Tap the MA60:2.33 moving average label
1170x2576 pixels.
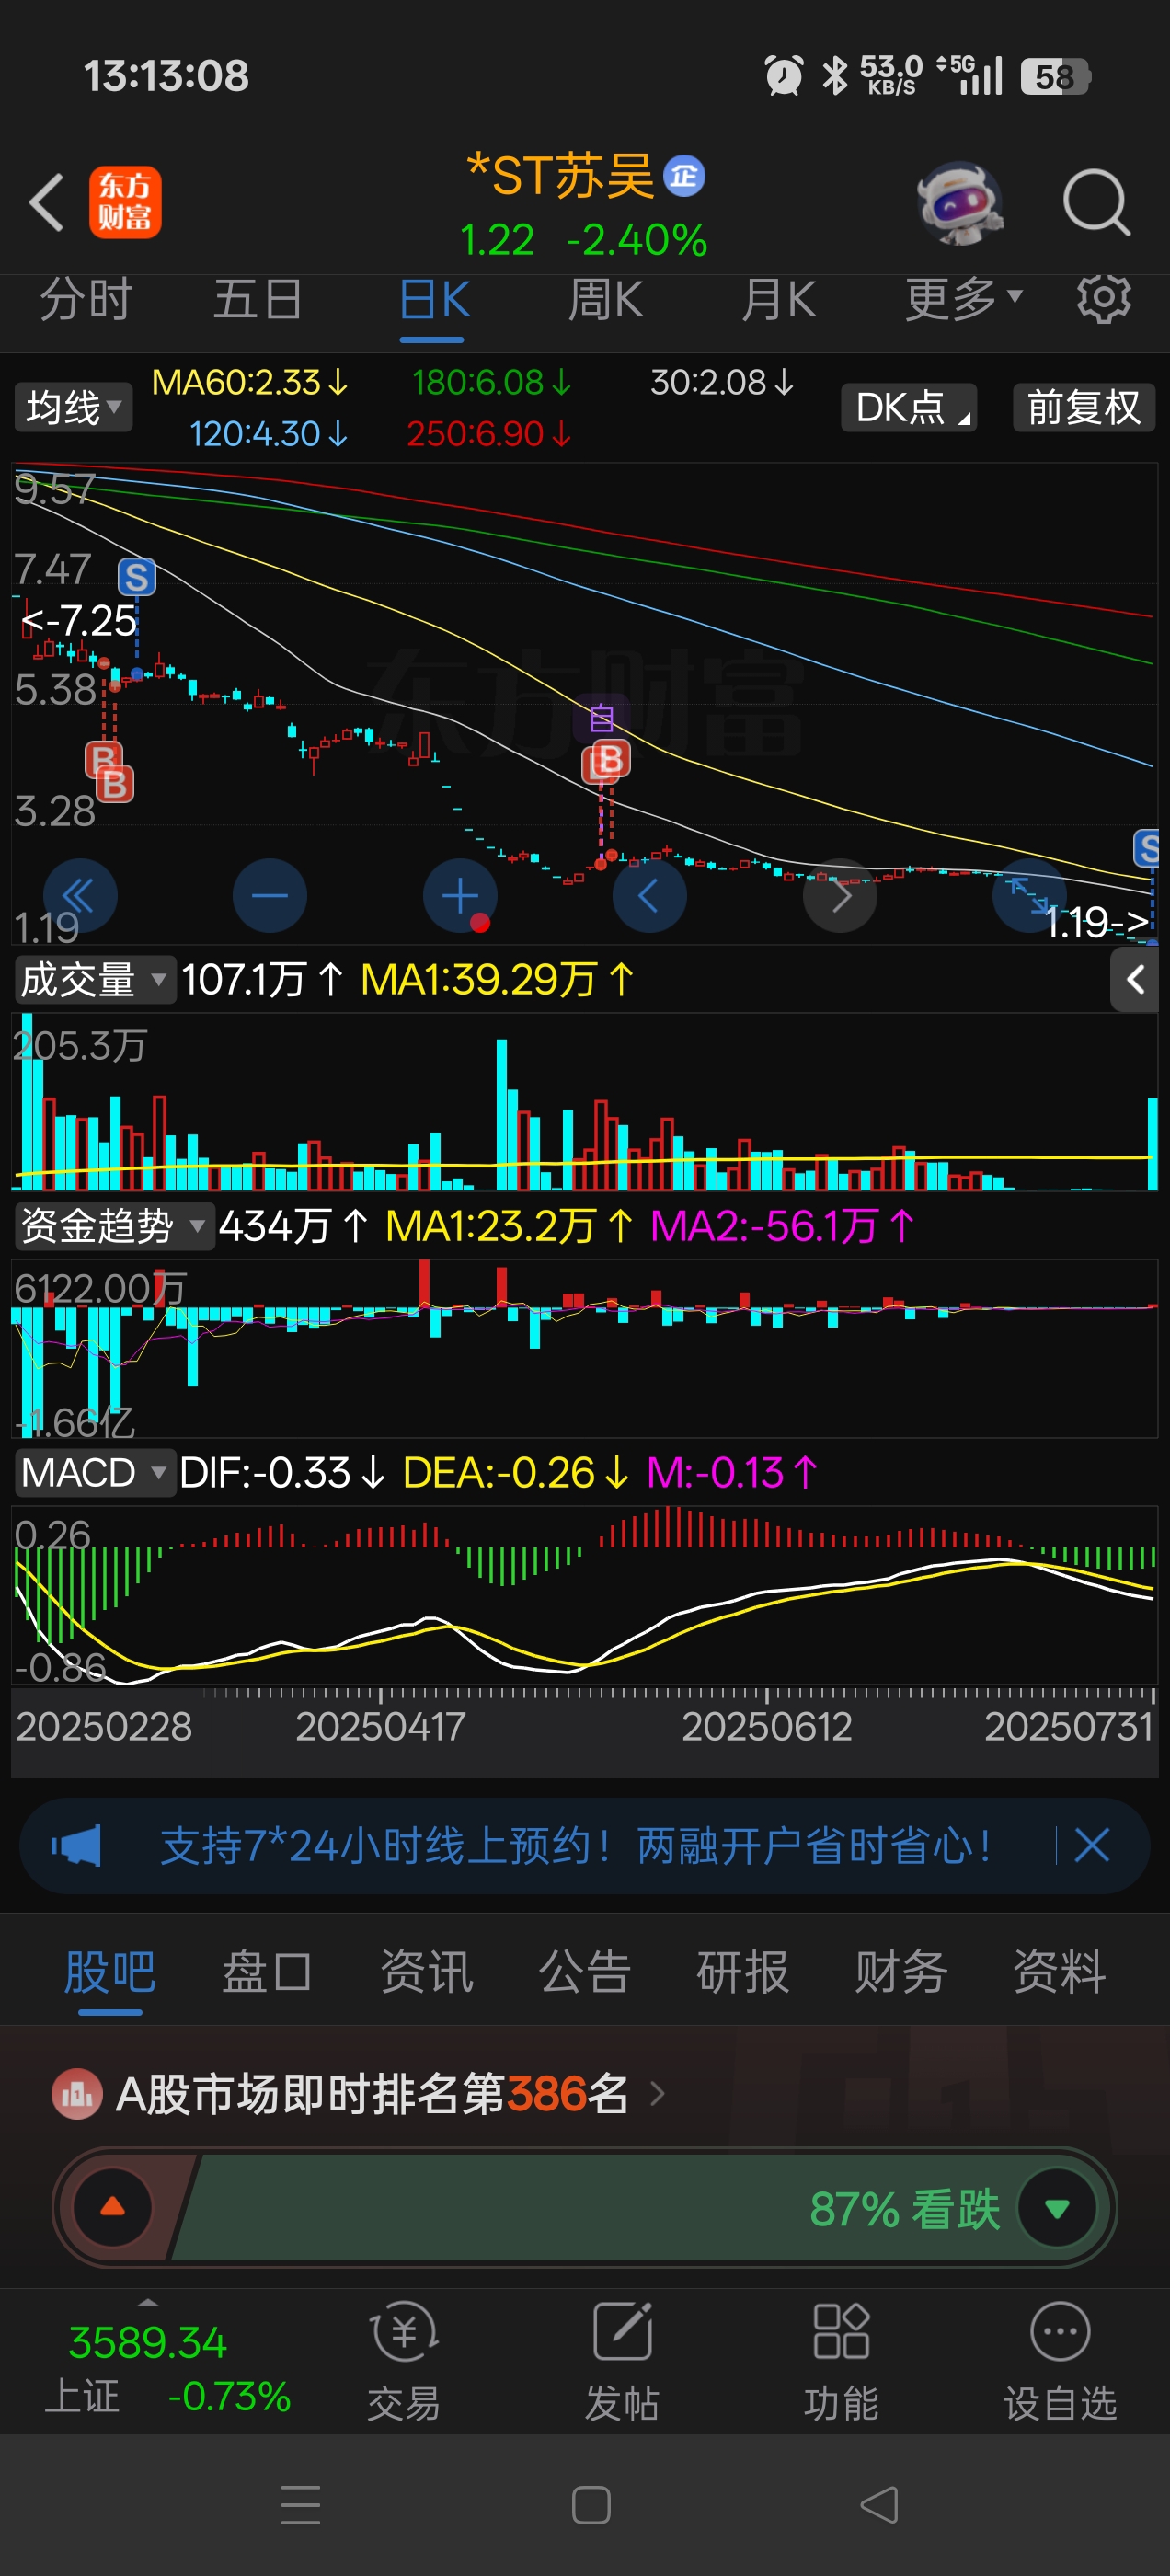[x=249, y=382]
